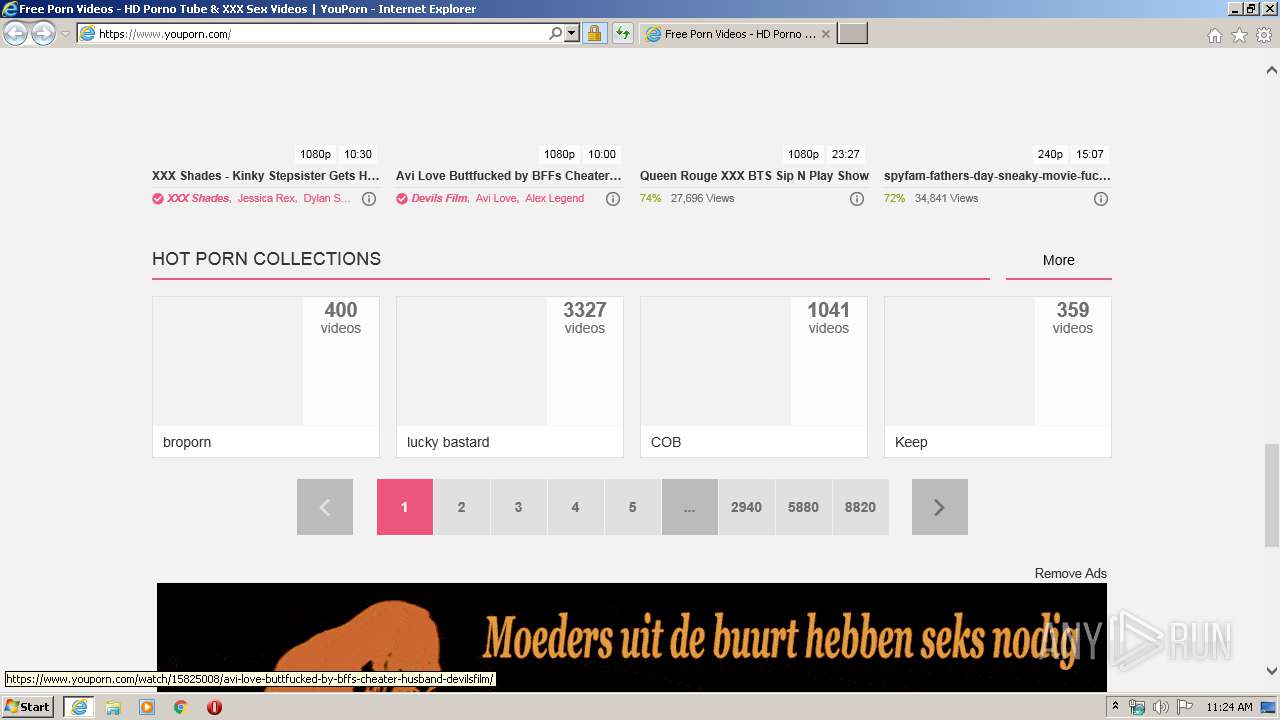Open the spyfam-fathers-day video title
Image resolution: width=1280 pixels, height=720 pixels.
coord(997,176)
